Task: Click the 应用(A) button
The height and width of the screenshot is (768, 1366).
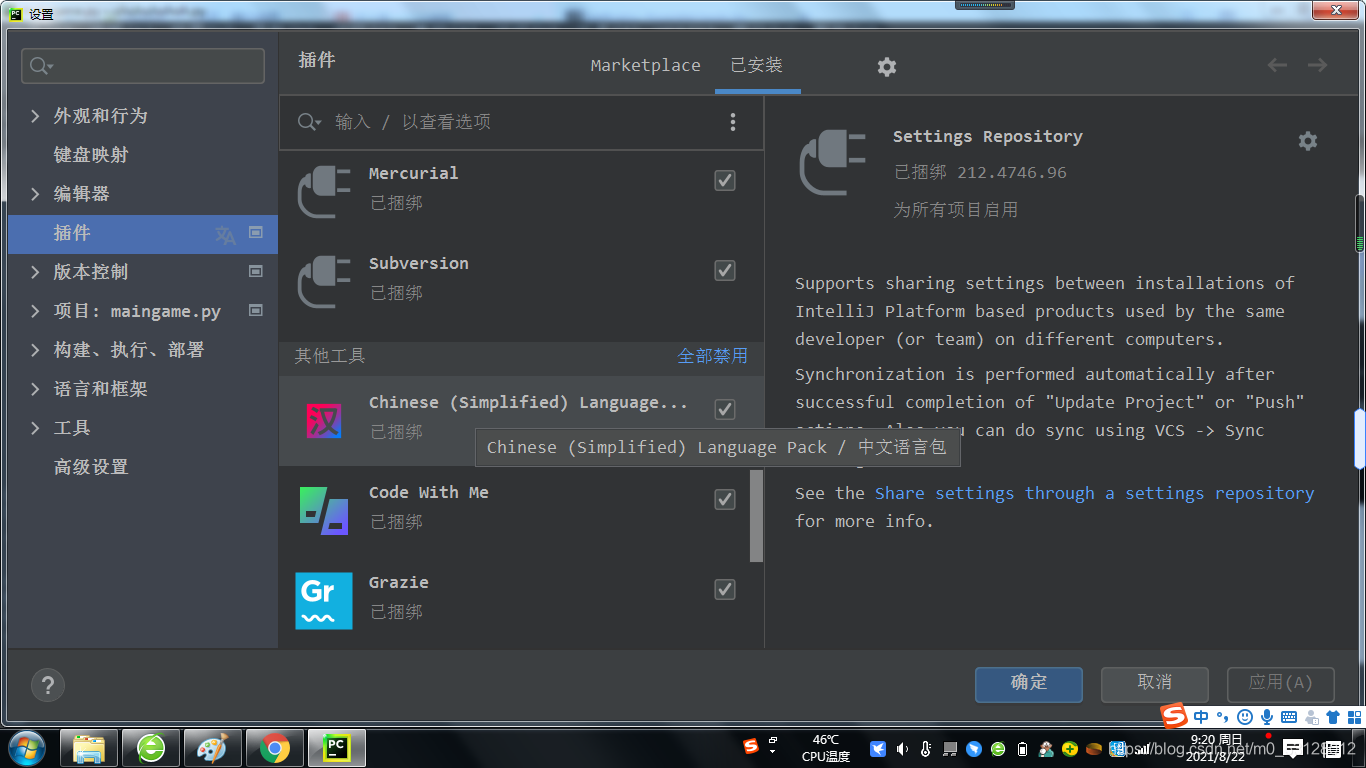Action: (1281, 684)
